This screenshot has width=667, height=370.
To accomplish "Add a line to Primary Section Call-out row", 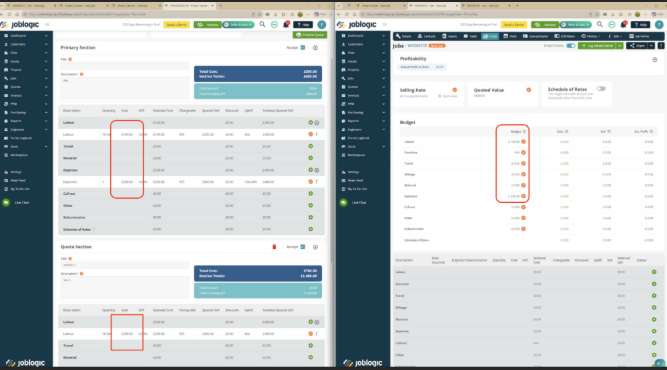I will pos(311,194).
